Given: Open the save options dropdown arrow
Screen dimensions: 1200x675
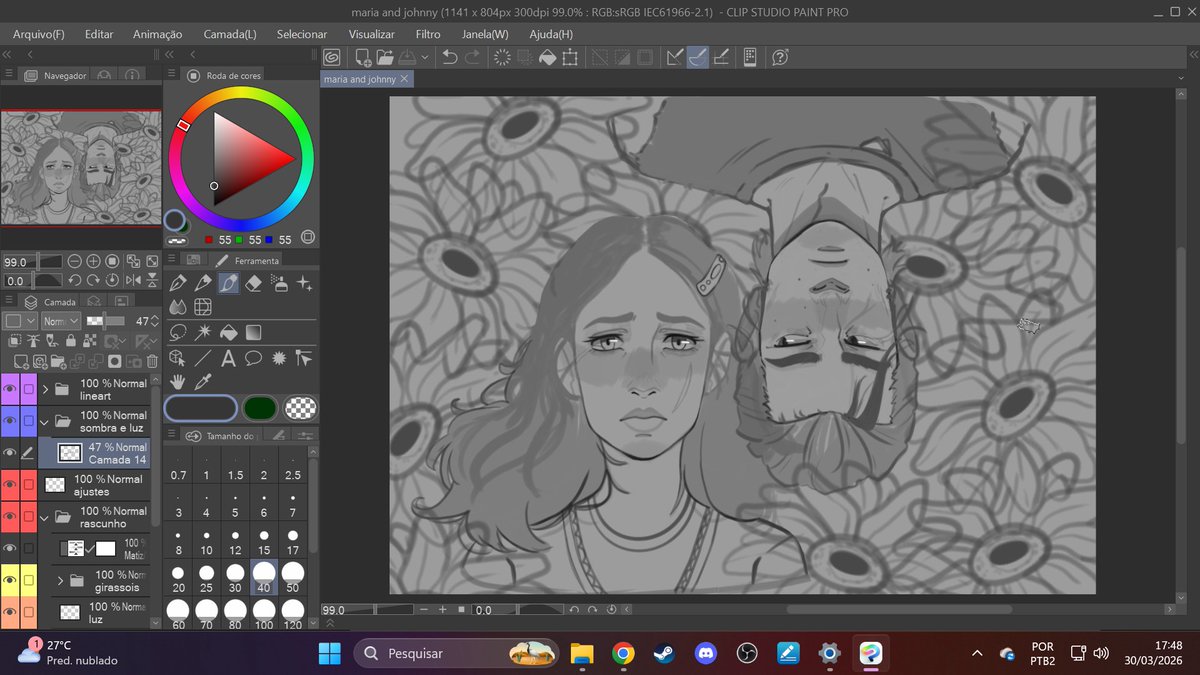Looking at the screenshot, I should [x=425, y=58].
